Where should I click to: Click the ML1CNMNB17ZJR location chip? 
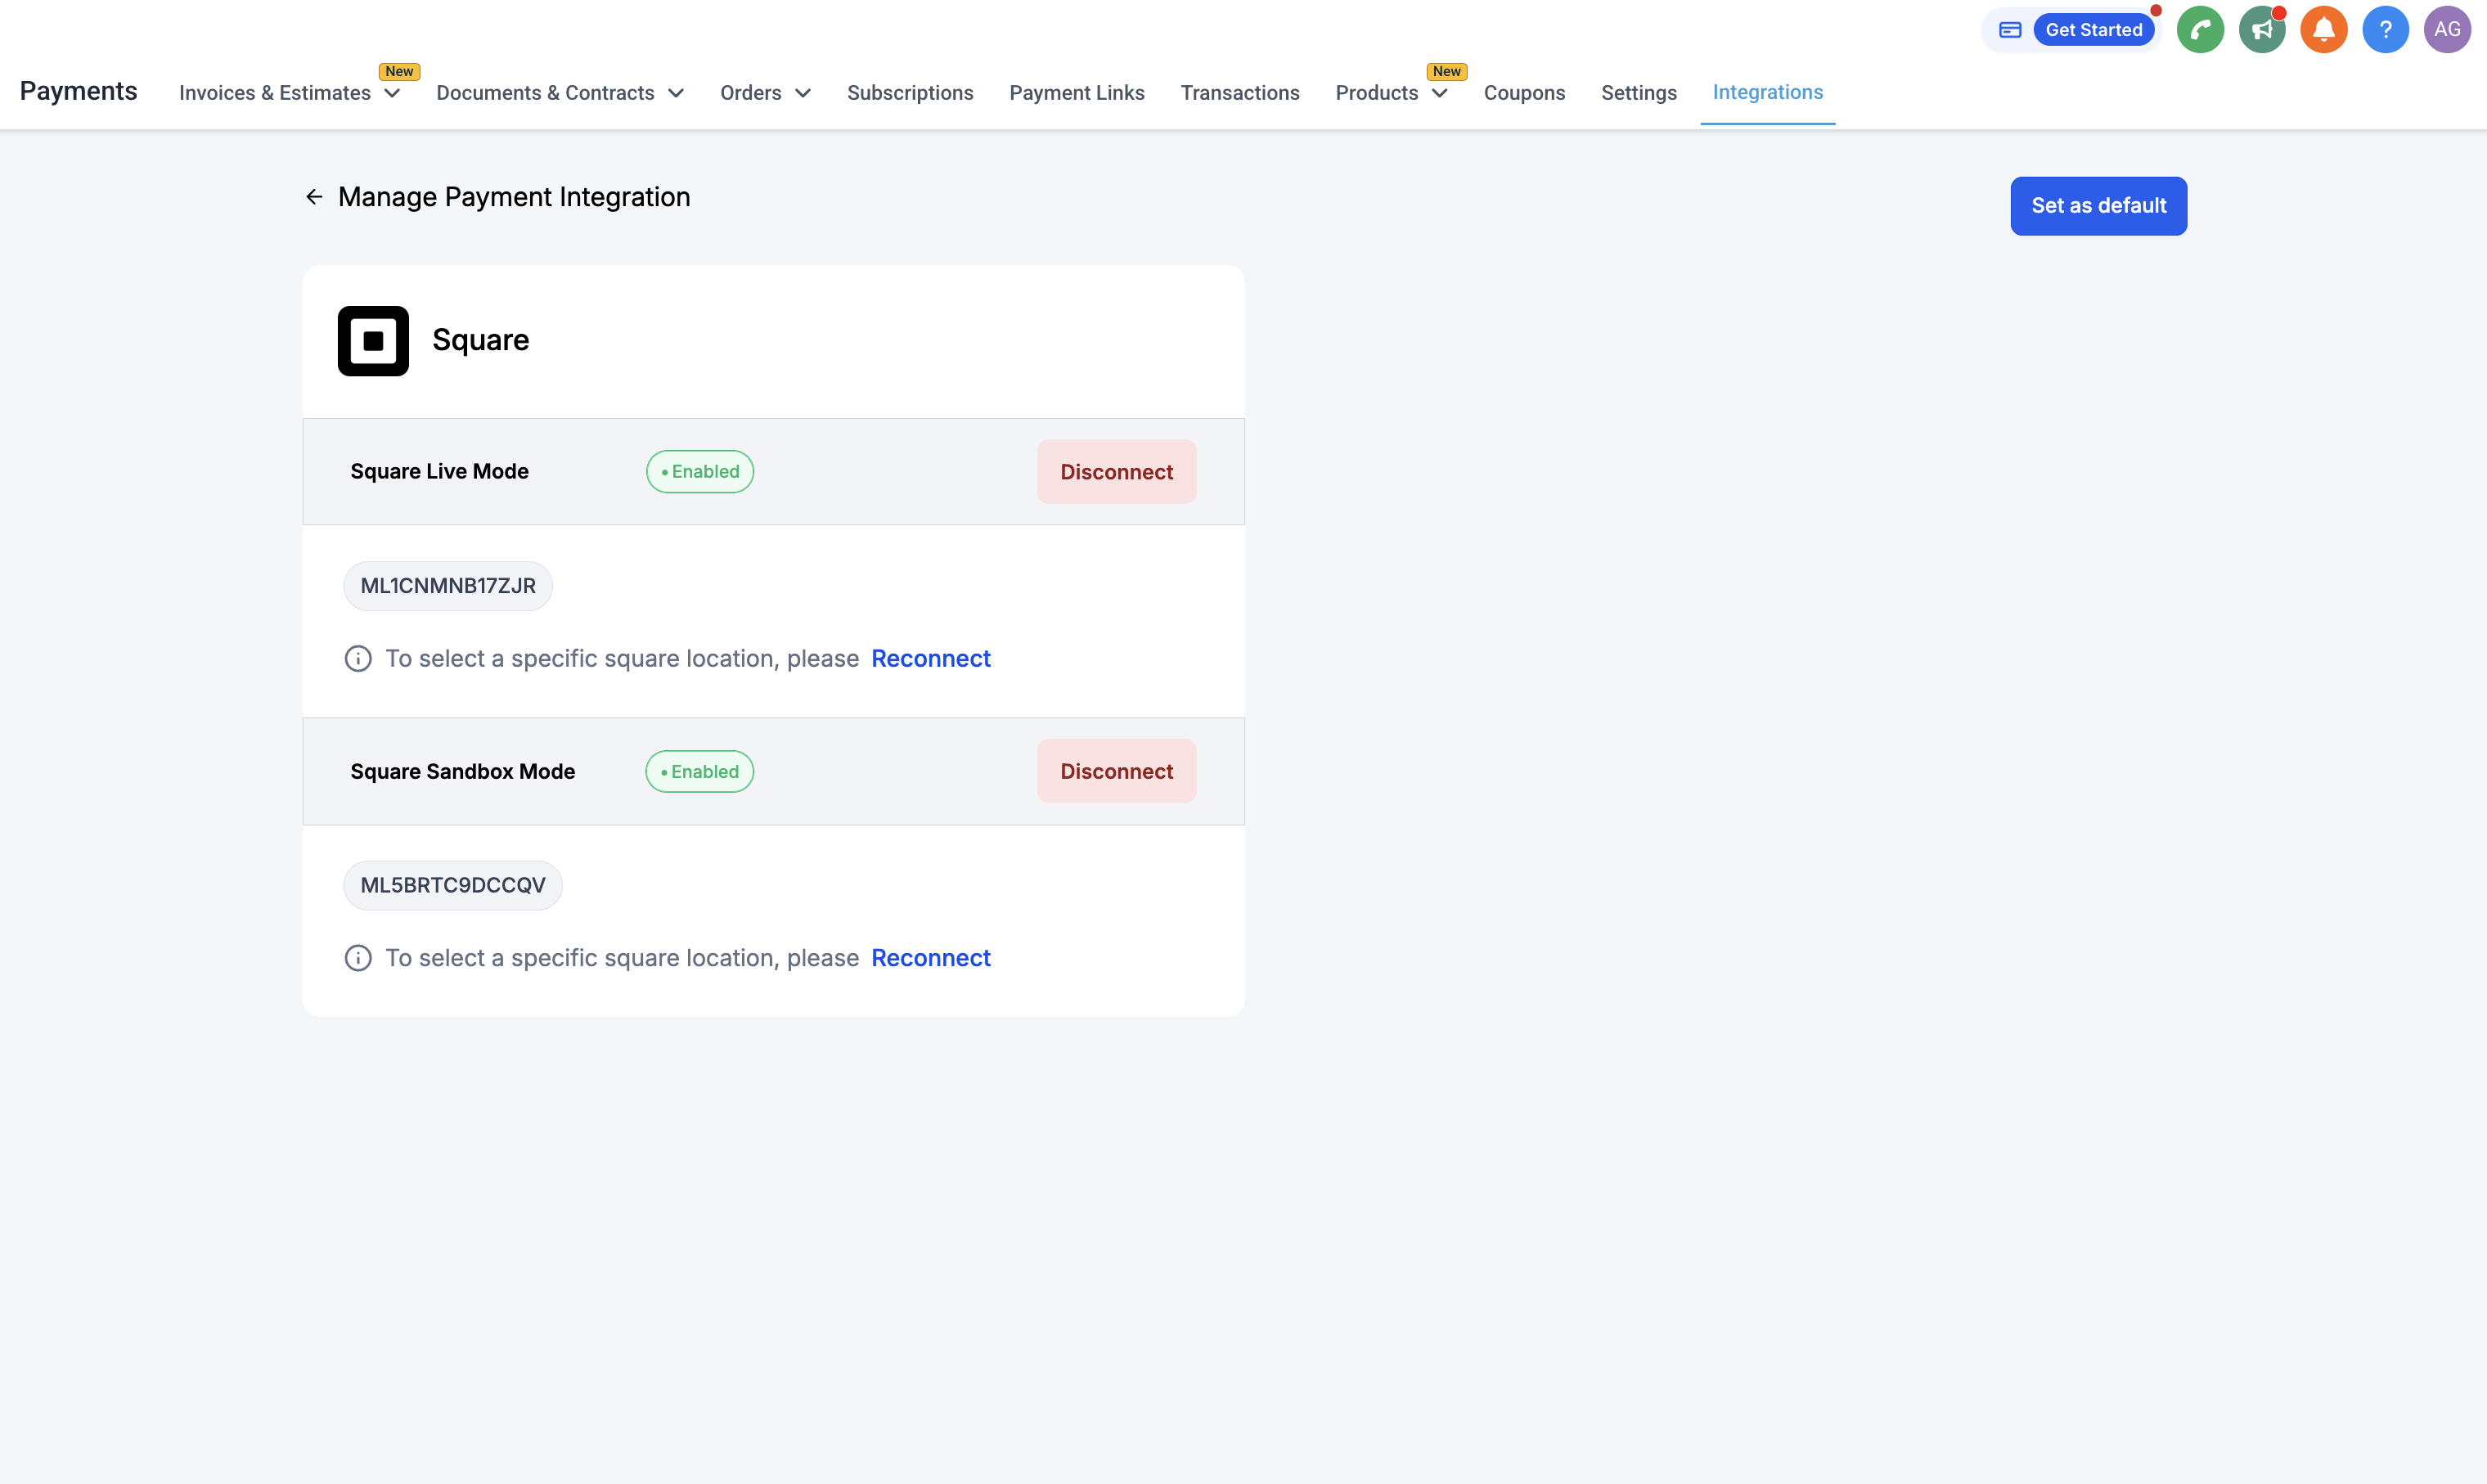(448, 586)
